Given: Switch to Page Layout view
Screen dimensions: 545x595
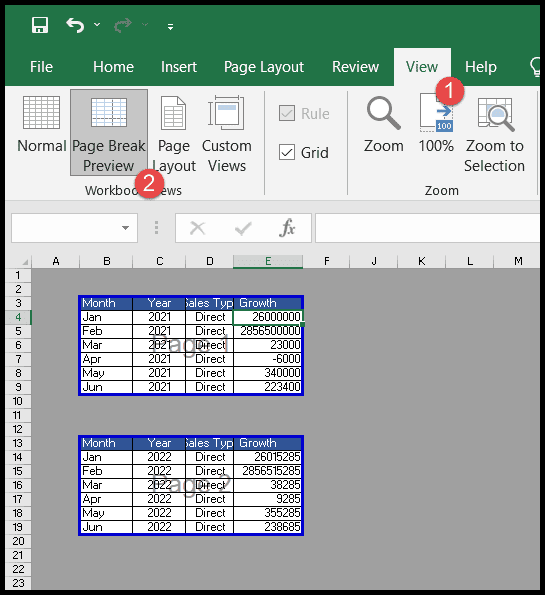Looking at the screenshot, I should 174,132.
